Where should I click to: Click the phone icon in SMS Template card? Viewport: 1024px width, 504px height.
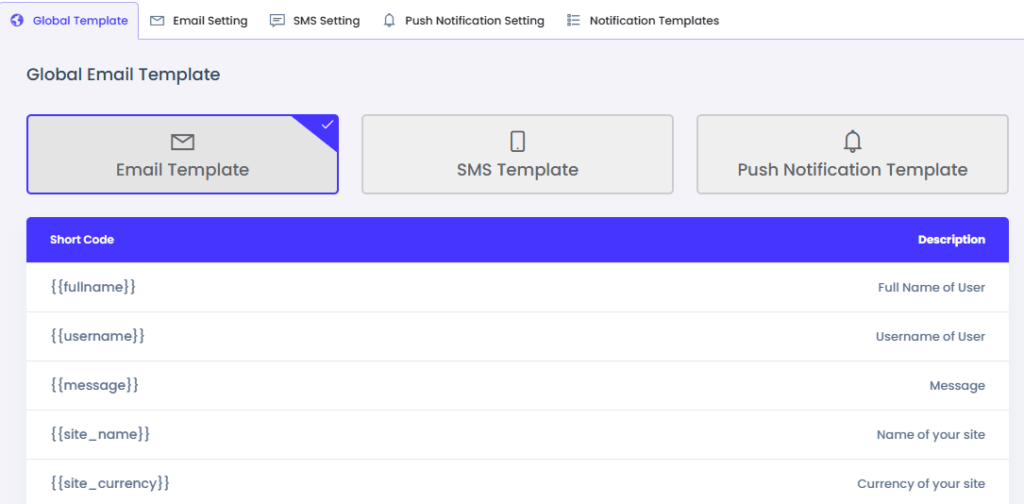coord(517,142)
